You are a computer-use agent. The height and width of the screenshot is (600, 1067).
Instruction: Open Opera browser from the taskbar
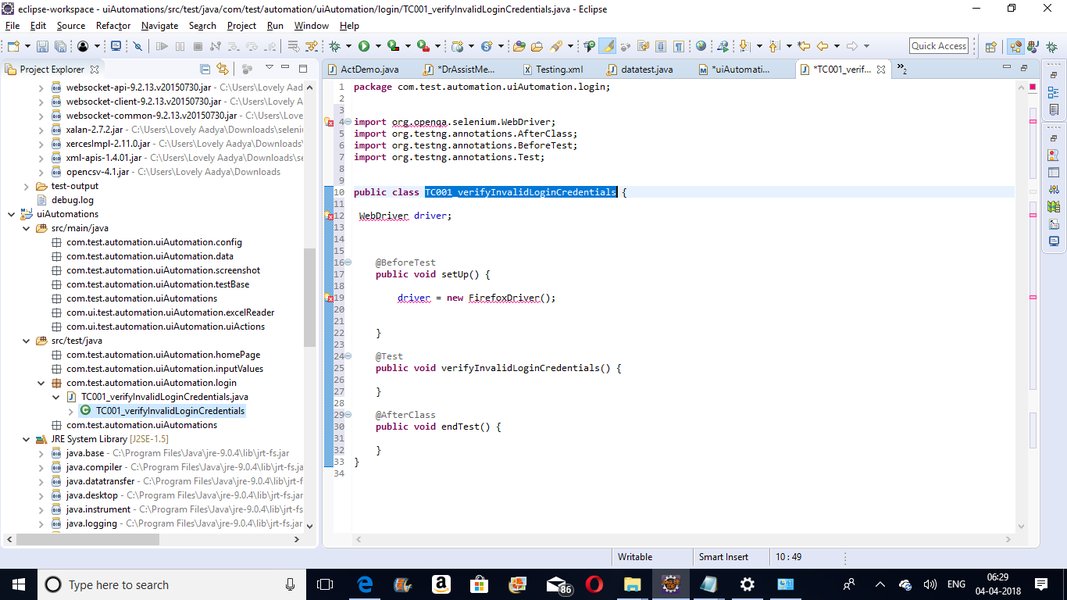(594, 584)
